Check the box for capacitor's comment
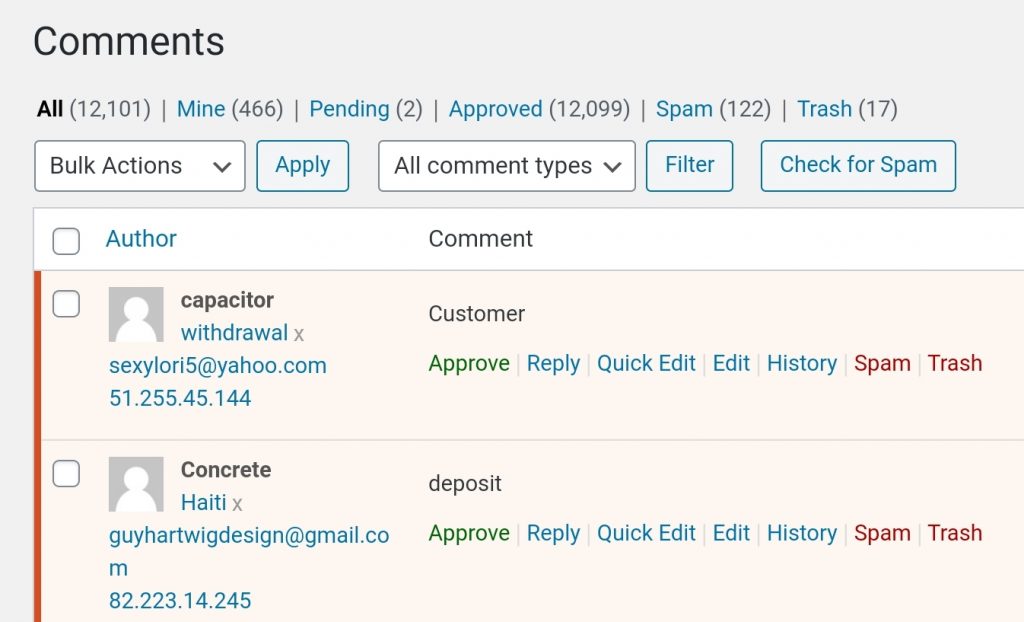The image size is (1024, 622). (x=66, y=304)
